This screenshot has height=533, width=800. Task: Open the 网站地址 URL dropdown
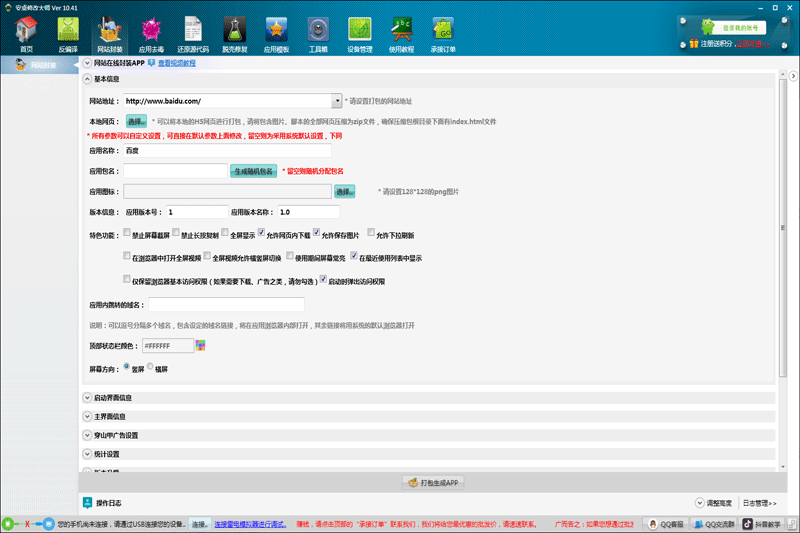(x=337, y=101)
